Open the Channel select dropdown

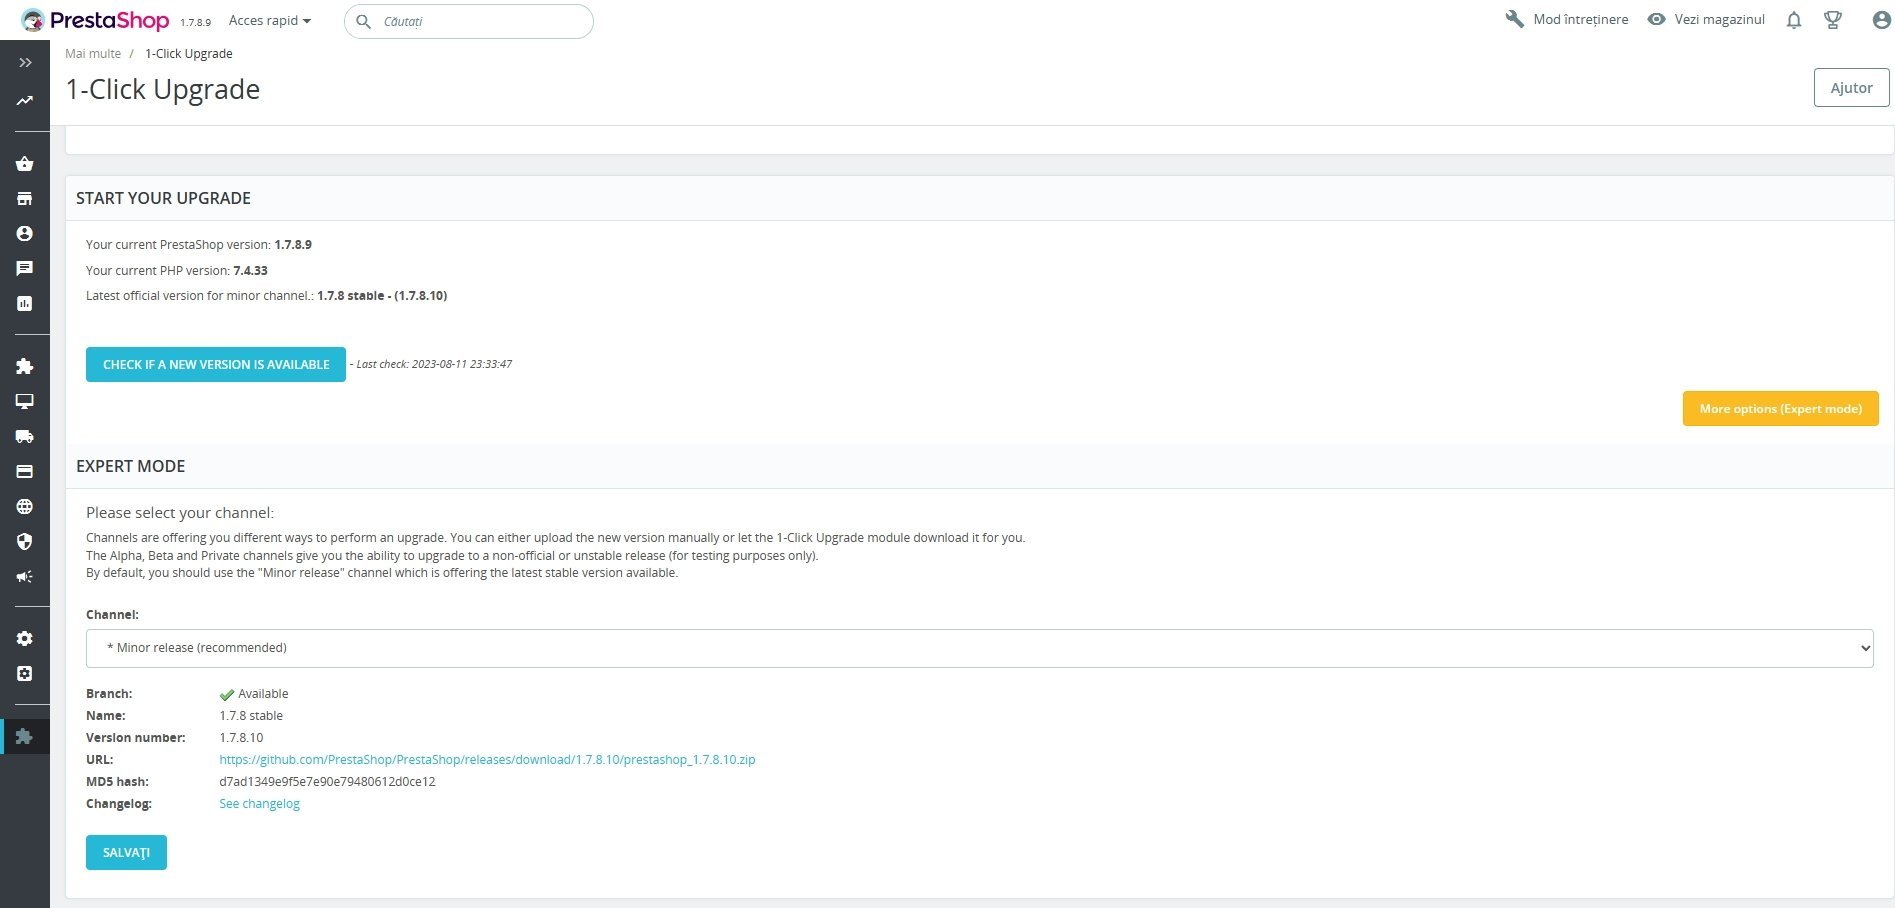click(x=979, y=648)
